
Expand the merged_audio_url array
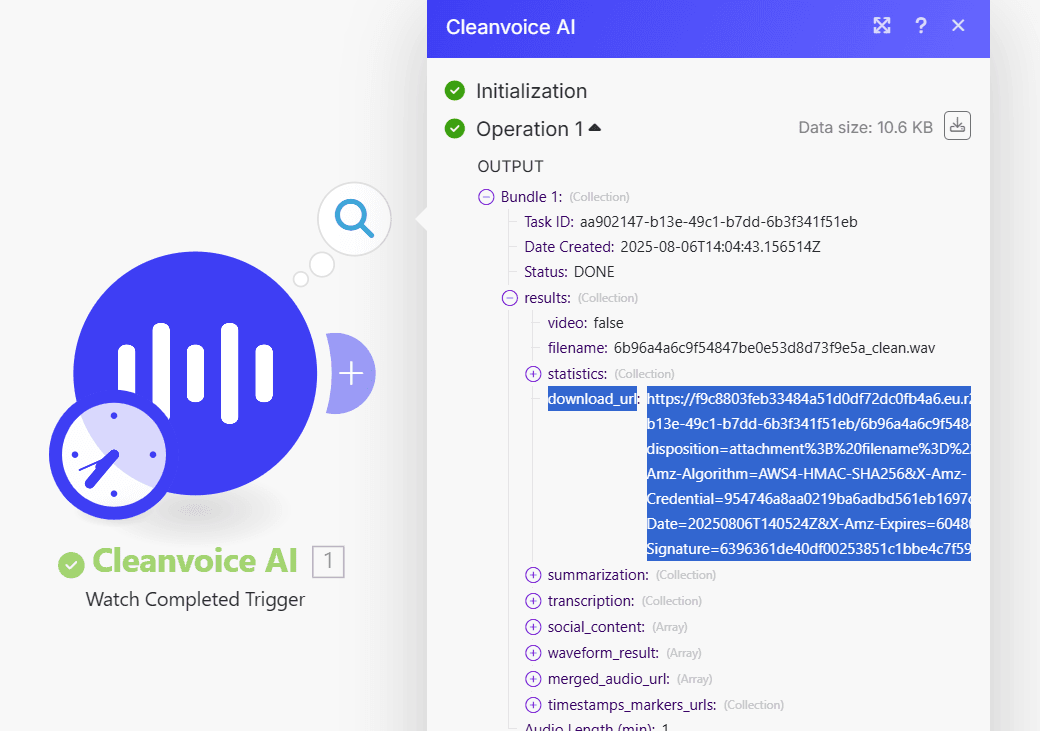pos(533,679)
